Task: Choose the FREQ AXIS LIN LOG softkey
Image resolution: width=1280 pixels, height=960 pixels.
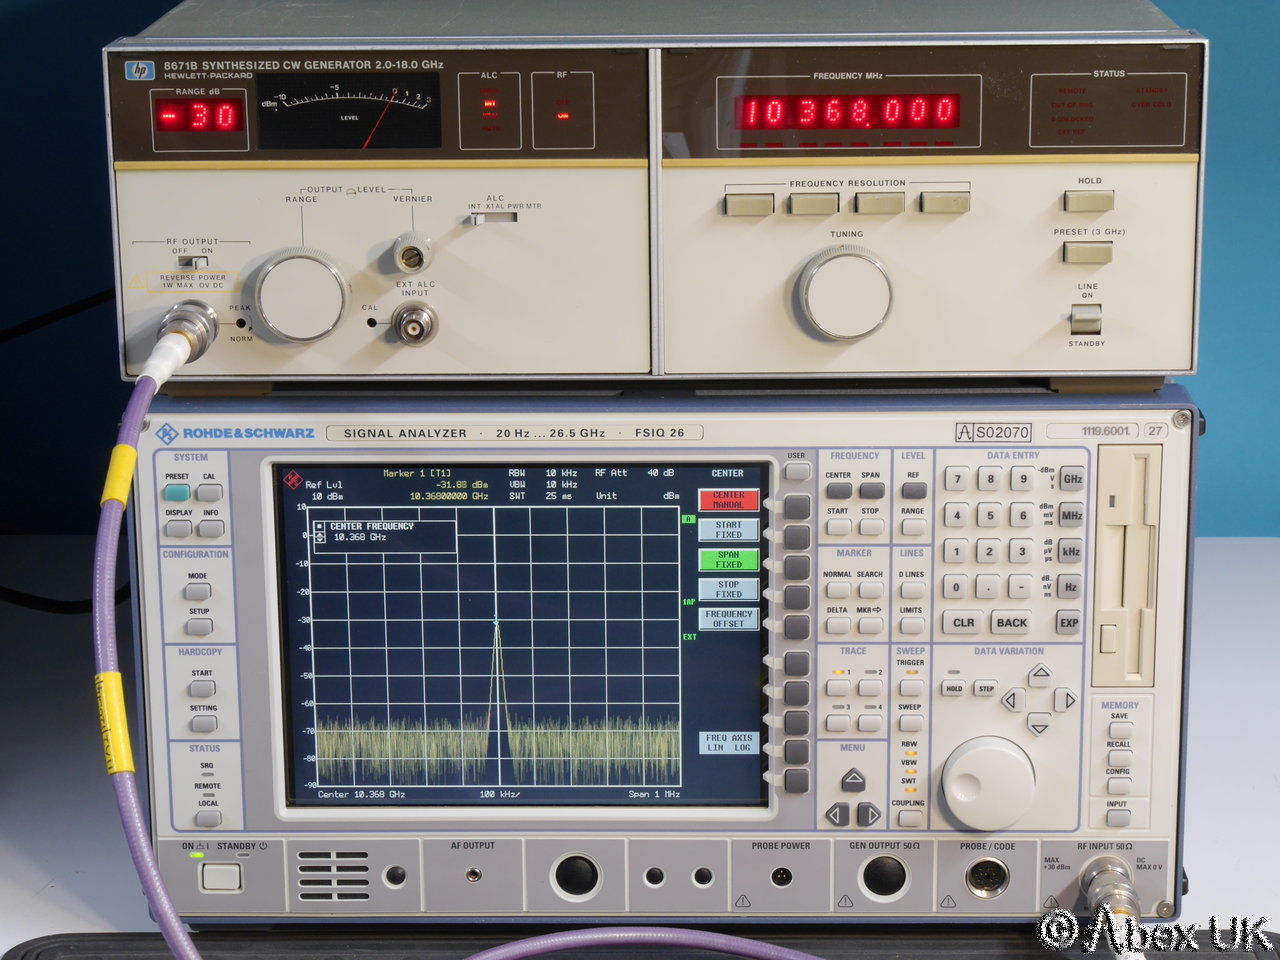Action: [x=728, y=742]
